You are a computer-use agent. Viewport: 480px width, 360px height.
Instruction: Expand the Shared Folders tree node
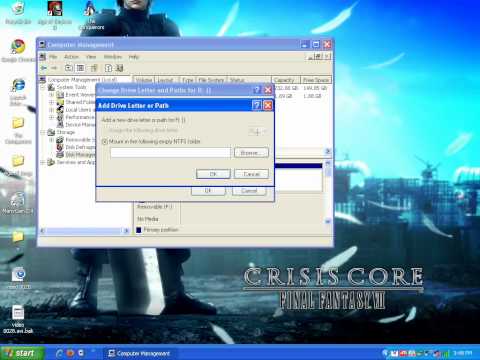(x=52, y=102)
